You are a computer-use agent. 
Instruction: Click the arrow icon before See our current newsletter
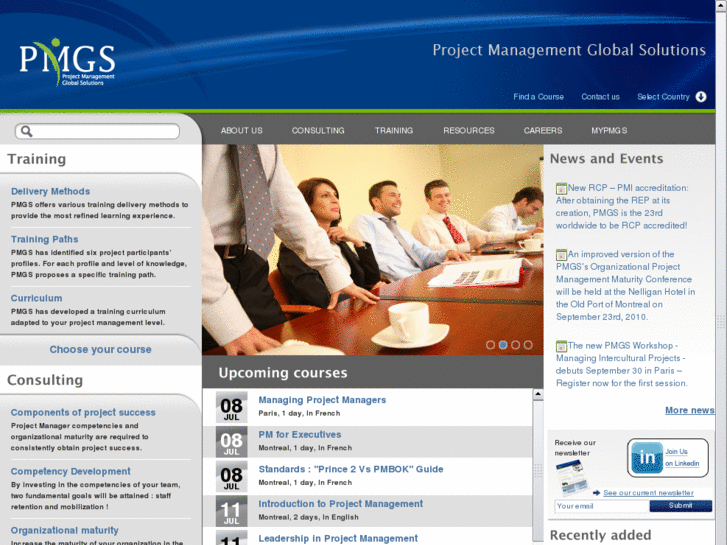[x=596, y=493]
